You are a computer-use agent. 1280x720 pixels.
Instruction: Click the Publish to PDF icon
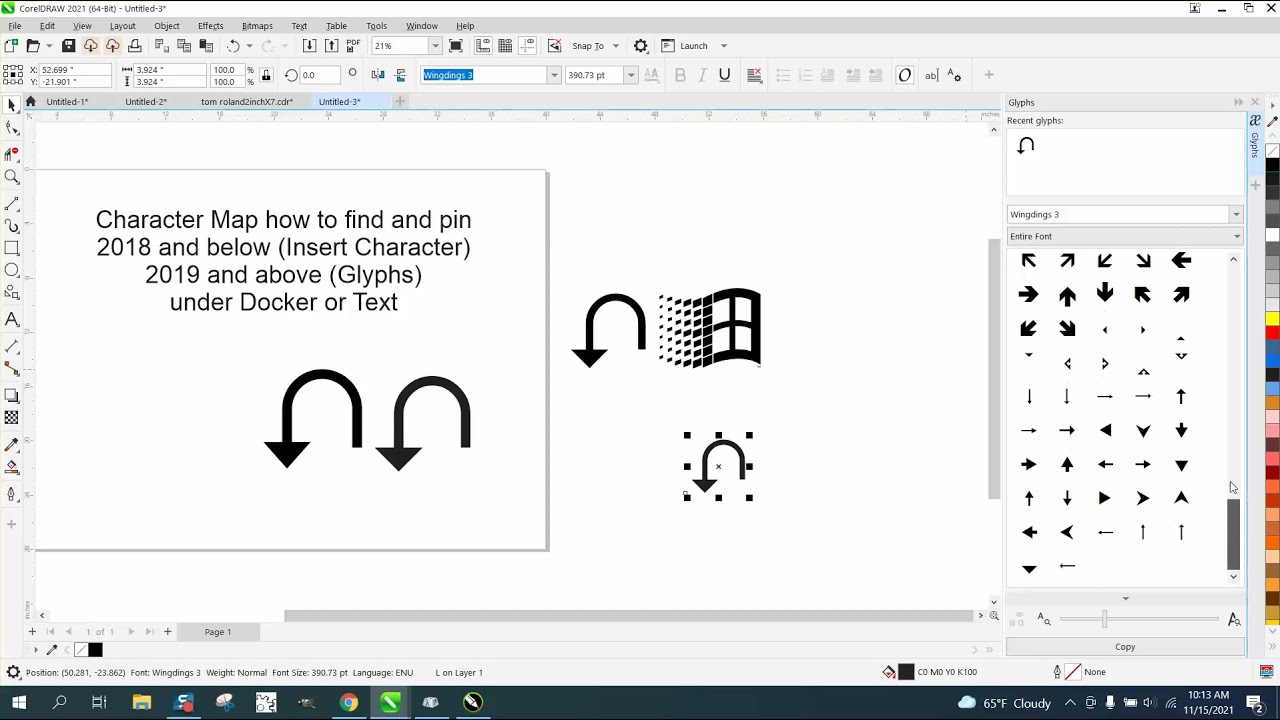(x=353, y=46)
